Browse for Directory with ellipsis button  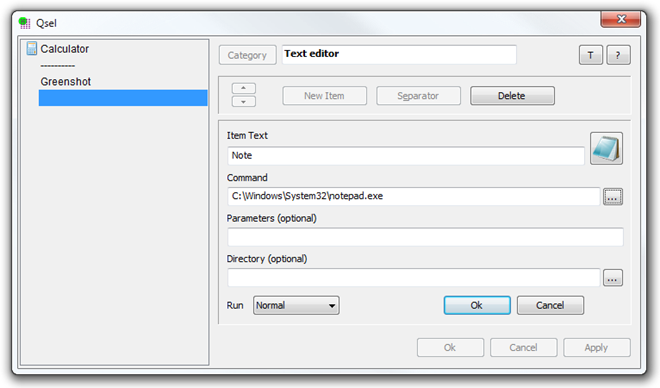[612, 278]
